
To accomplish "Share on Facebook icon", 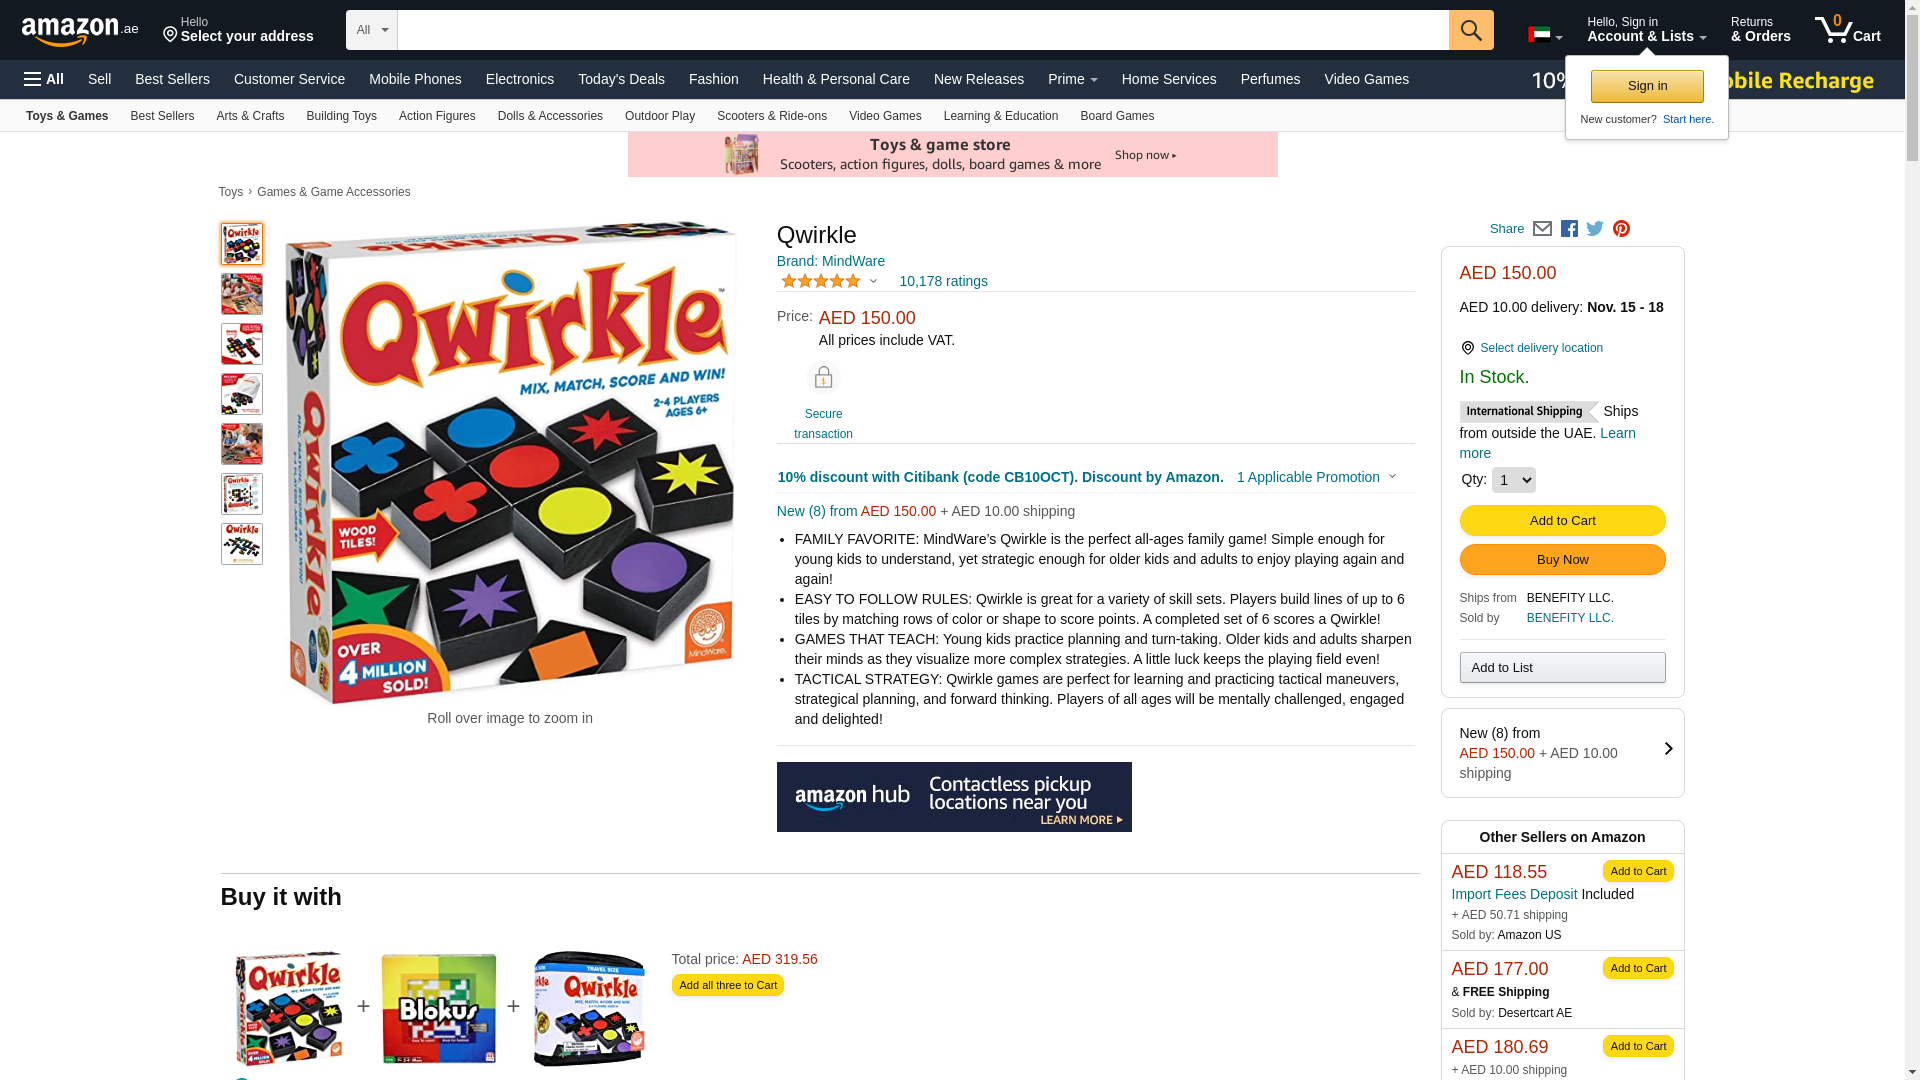I will (1569, 229).
